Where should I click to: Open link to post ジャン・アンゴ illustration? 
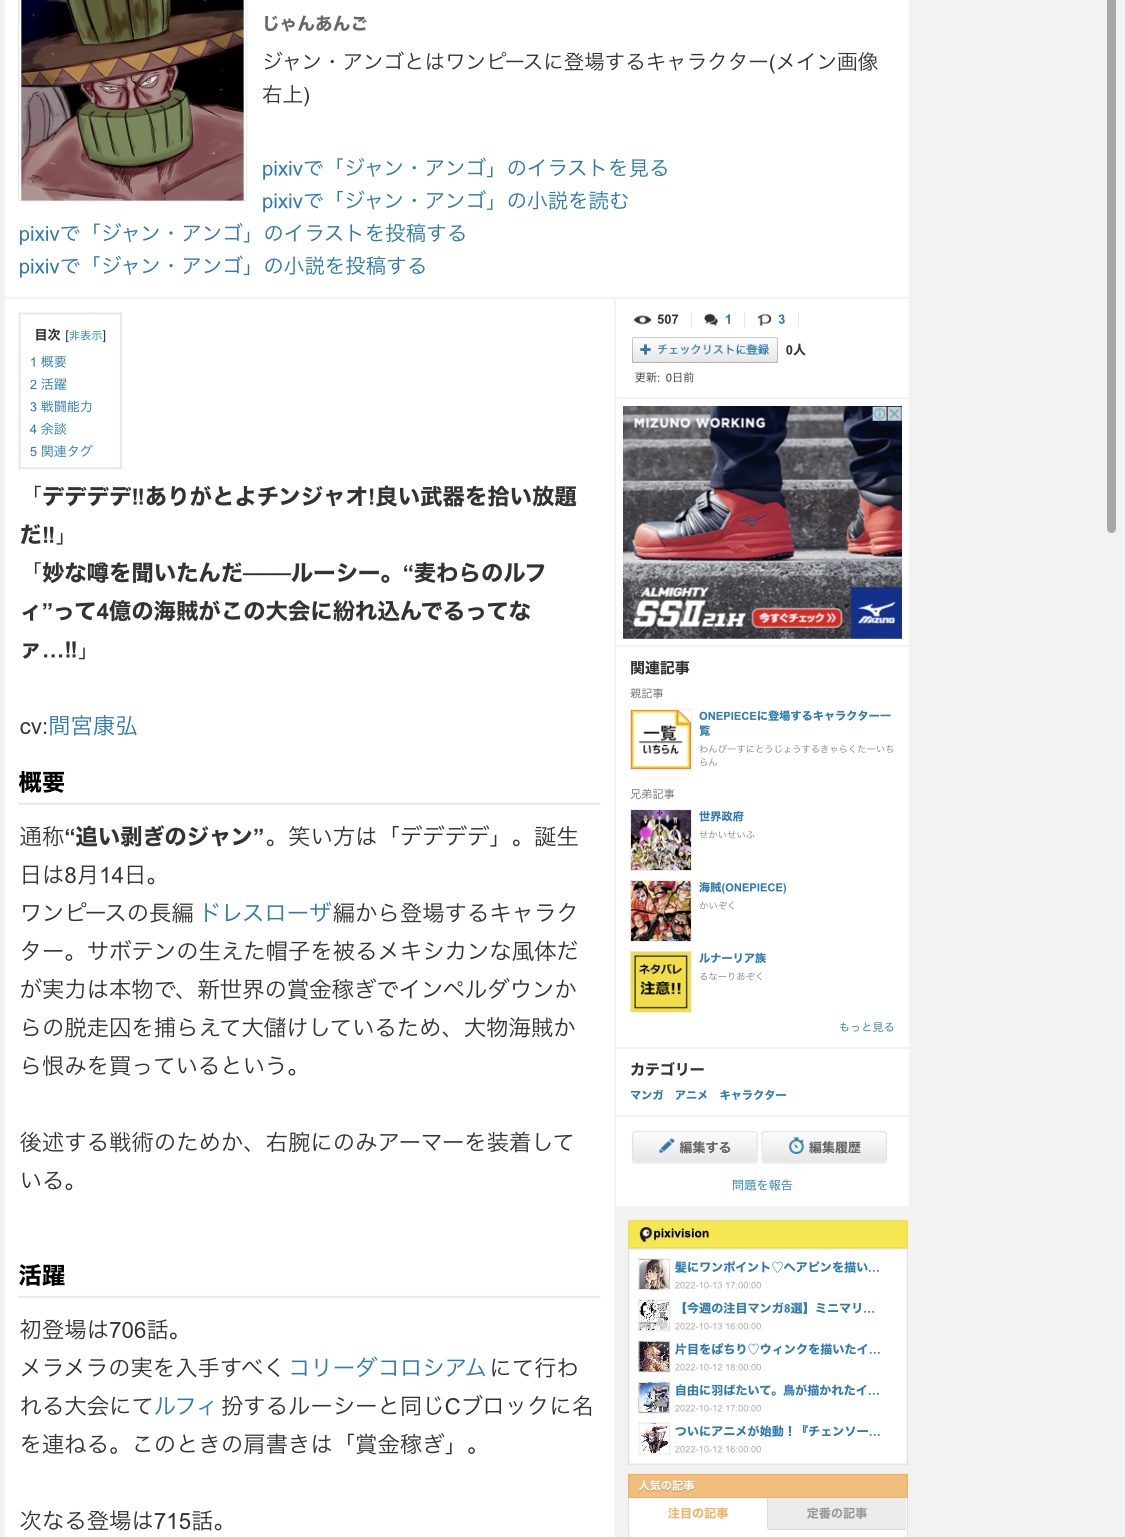click(x=243, y=234)
